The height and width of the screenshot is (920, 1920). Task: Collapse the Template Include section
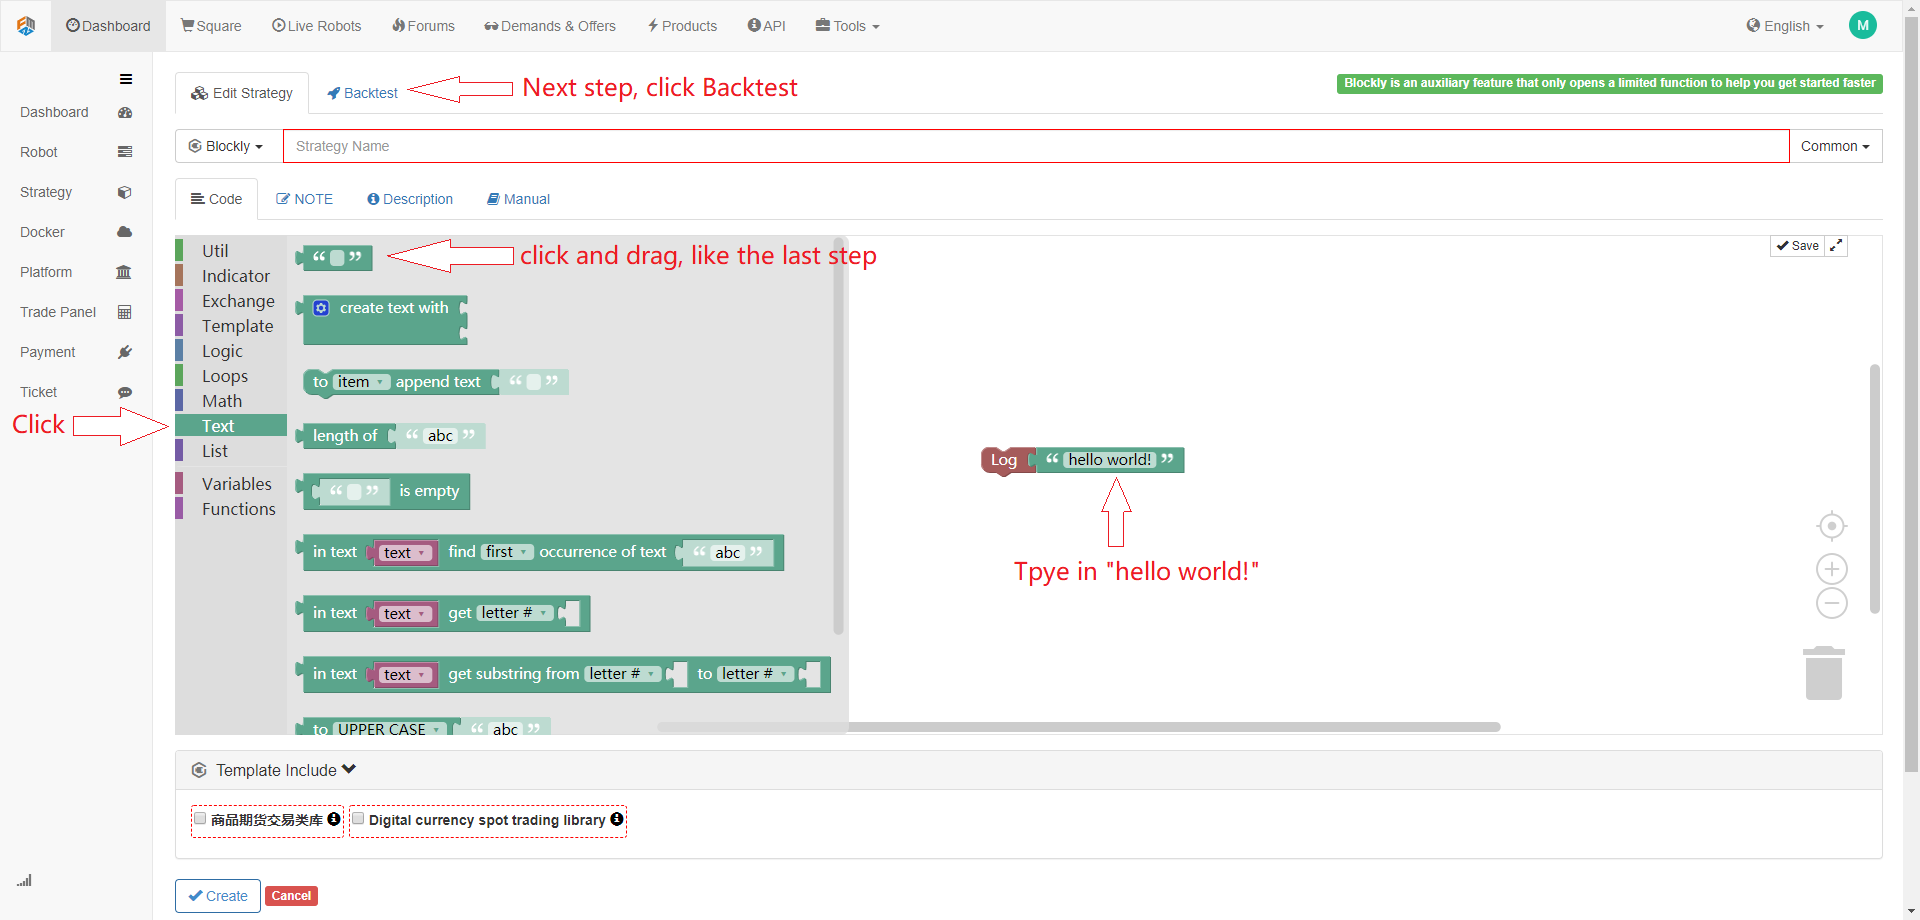(349, 769)
